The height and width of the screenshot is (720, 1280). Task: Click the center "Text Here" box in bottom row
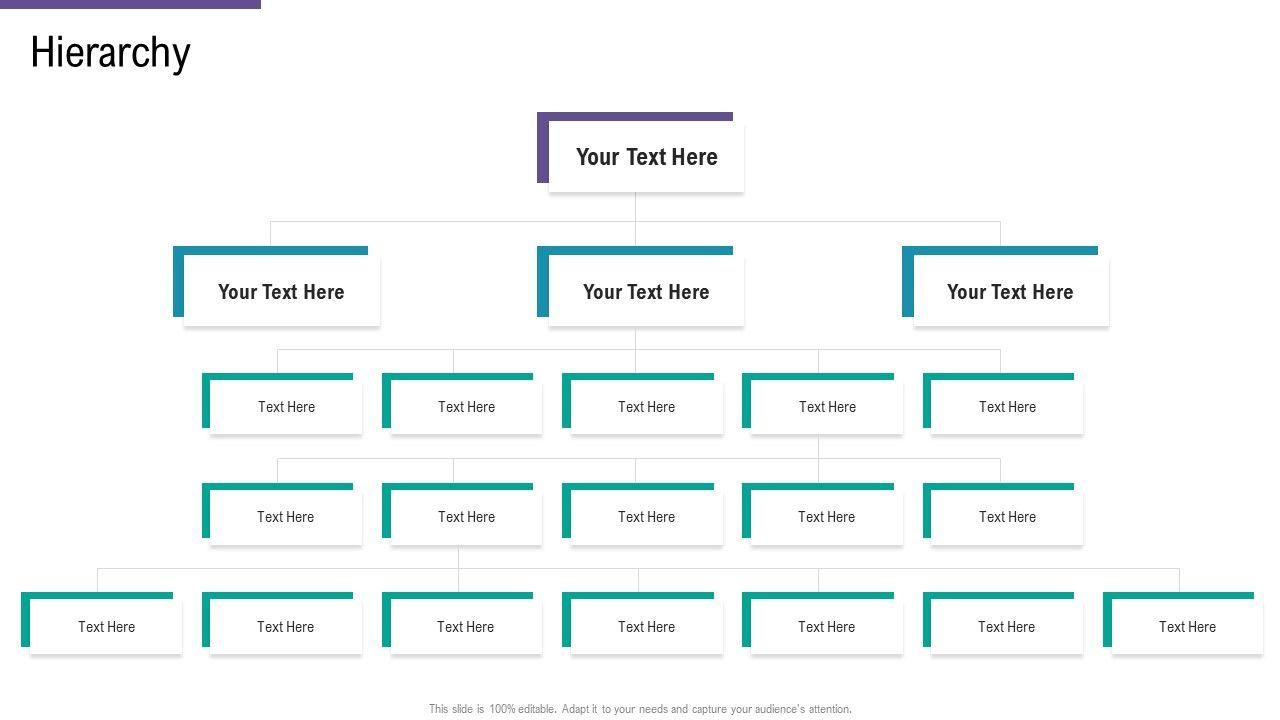click(x=646, y=627)
